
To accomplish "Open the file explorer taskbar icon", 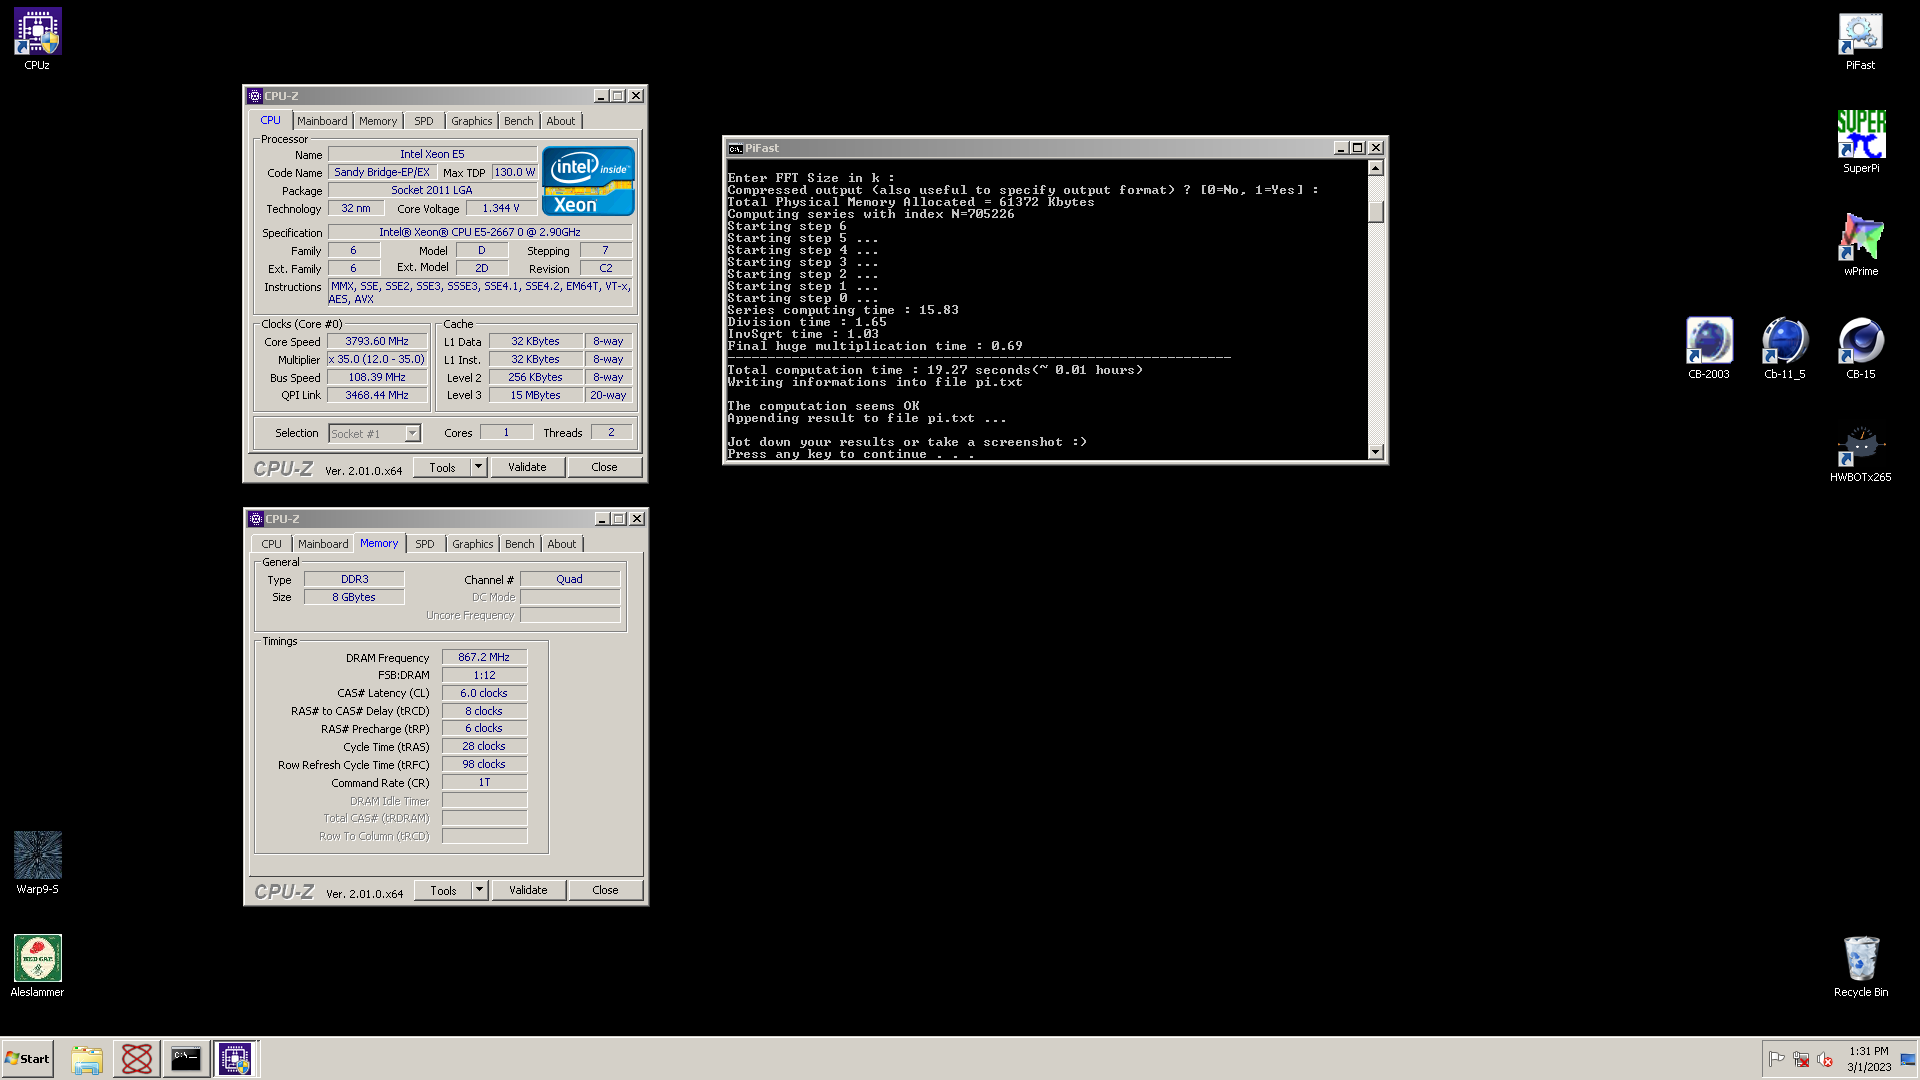I will [87, 1059].
